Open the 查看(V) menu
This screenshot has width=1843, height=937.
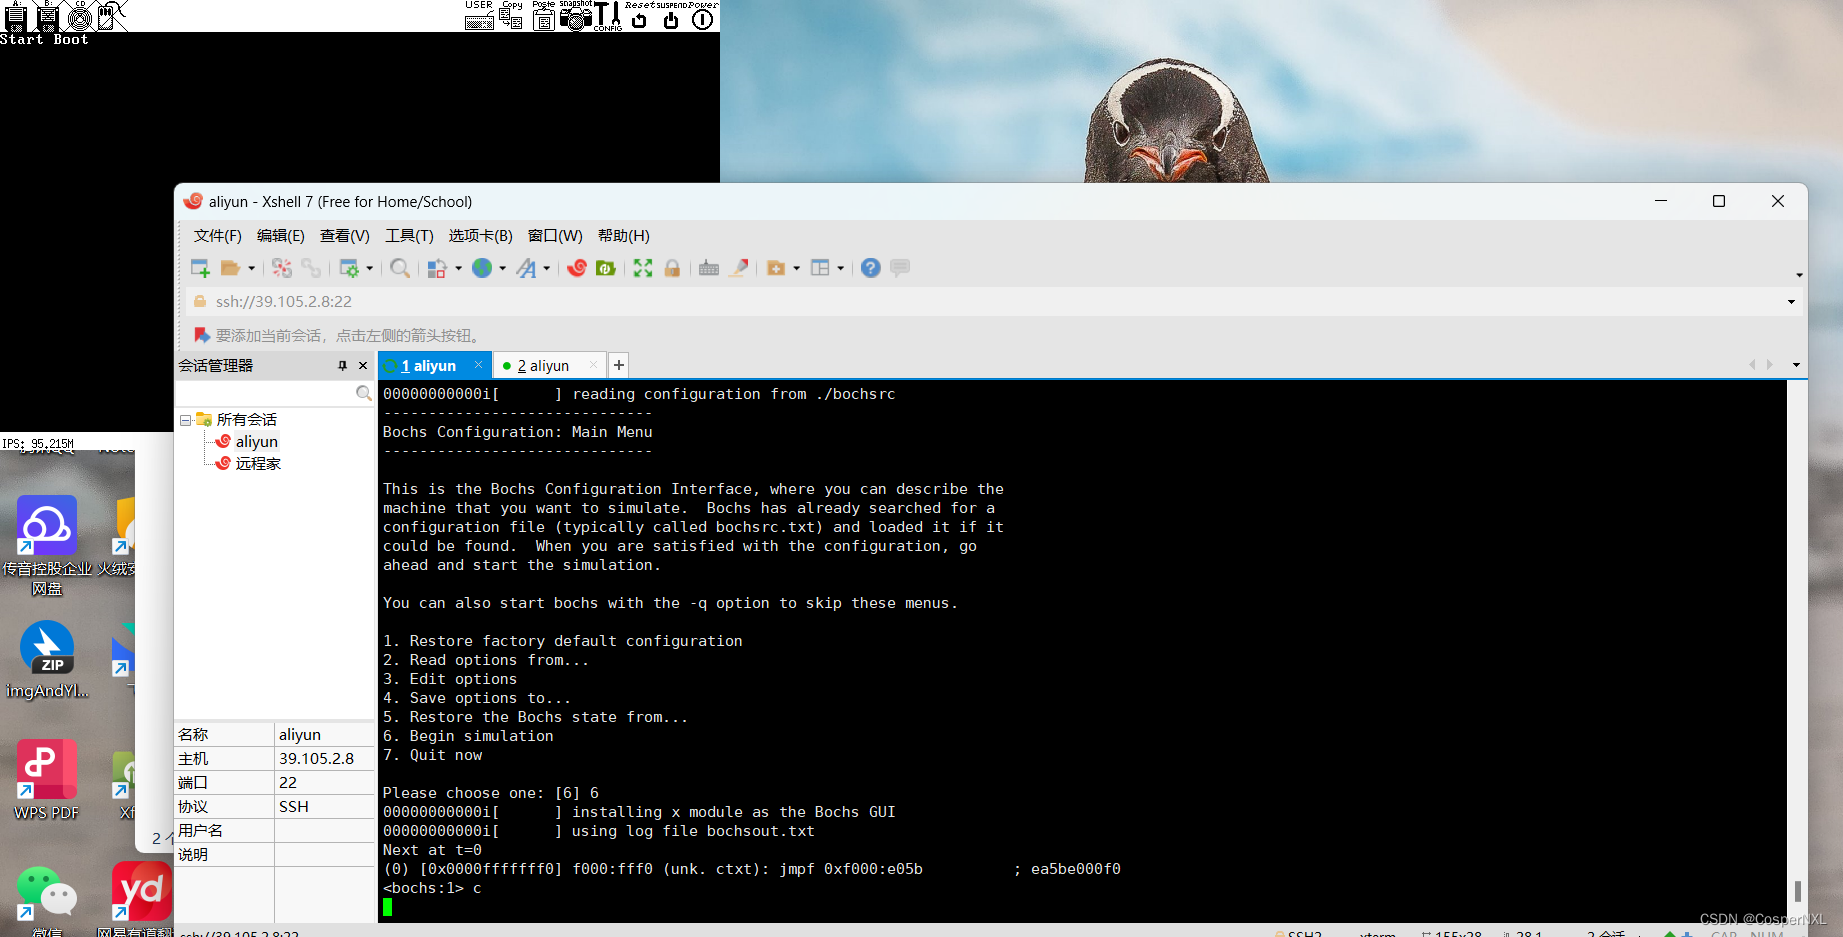[x=344, y=236]
